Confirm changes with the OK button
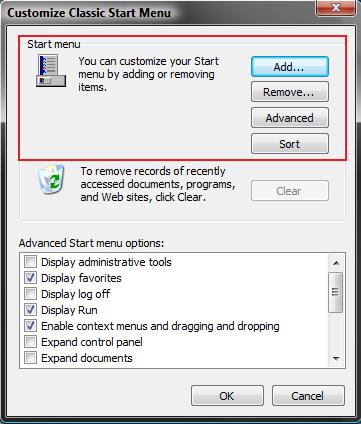 coord(227,396)
